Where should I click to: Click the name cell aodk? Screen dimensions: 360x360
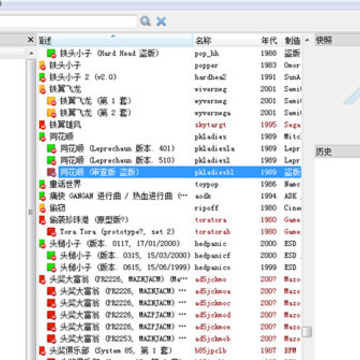[x=203, y=196]
